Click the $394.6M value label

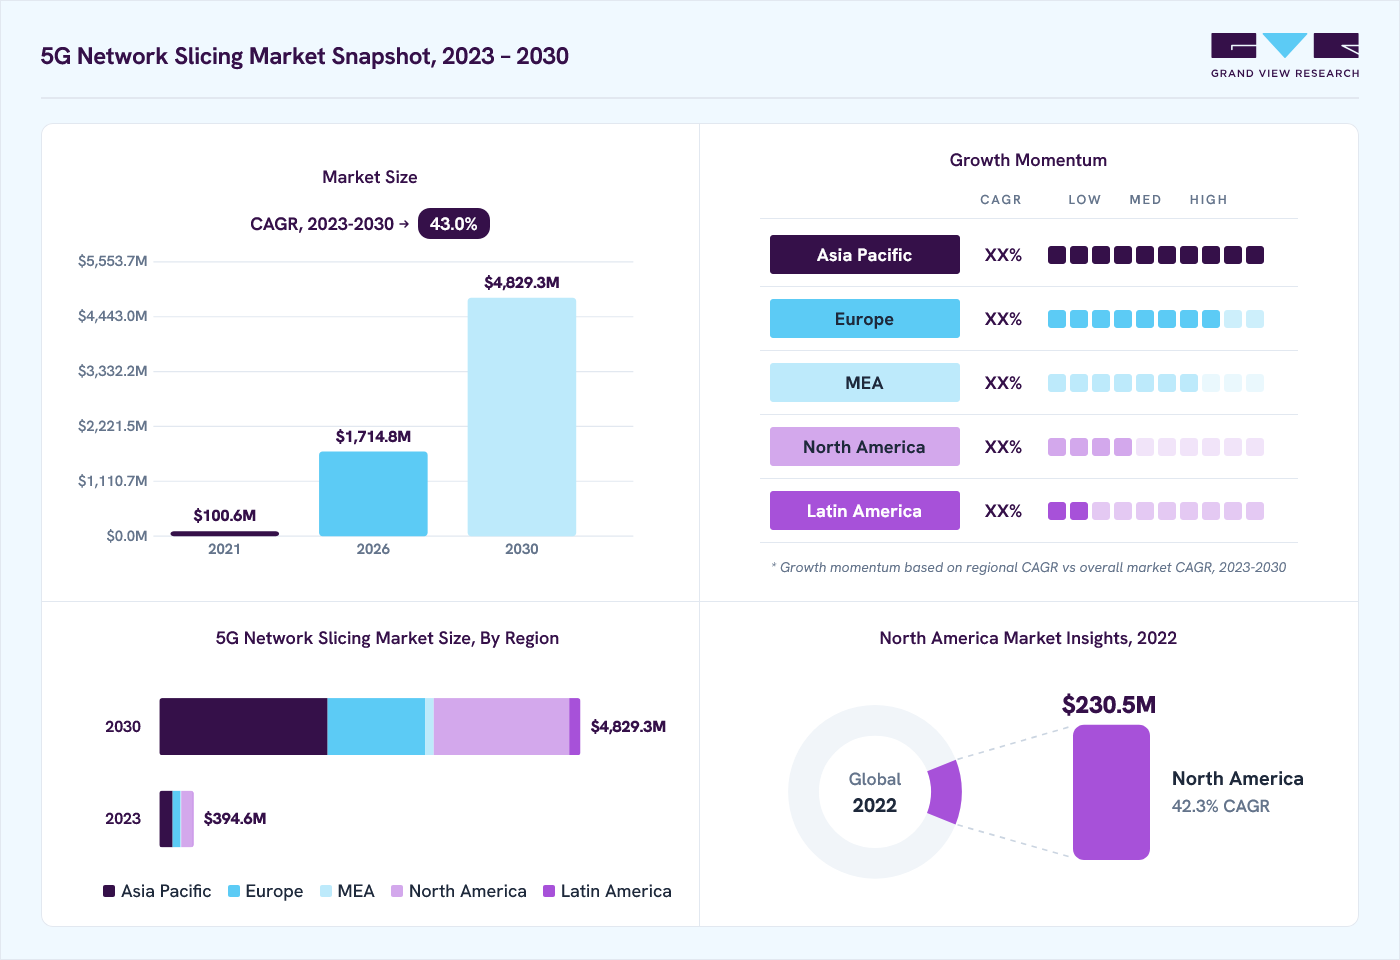[235, 818]
